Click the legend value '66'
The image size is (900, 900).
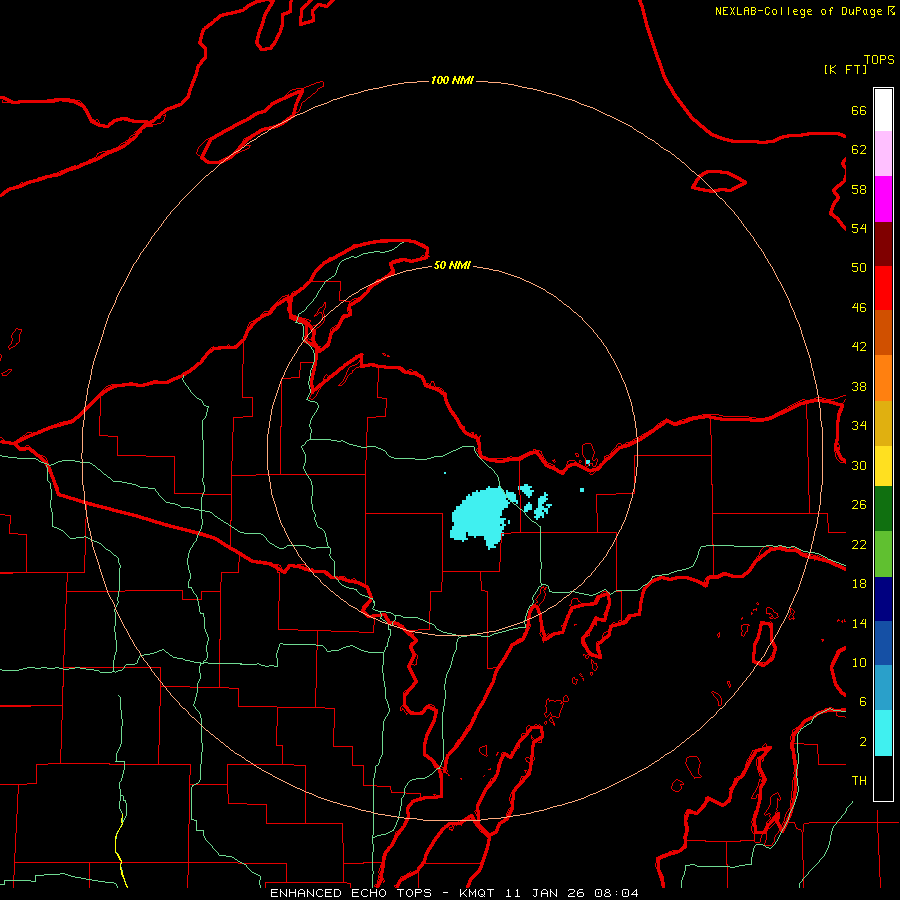point(859,110)
